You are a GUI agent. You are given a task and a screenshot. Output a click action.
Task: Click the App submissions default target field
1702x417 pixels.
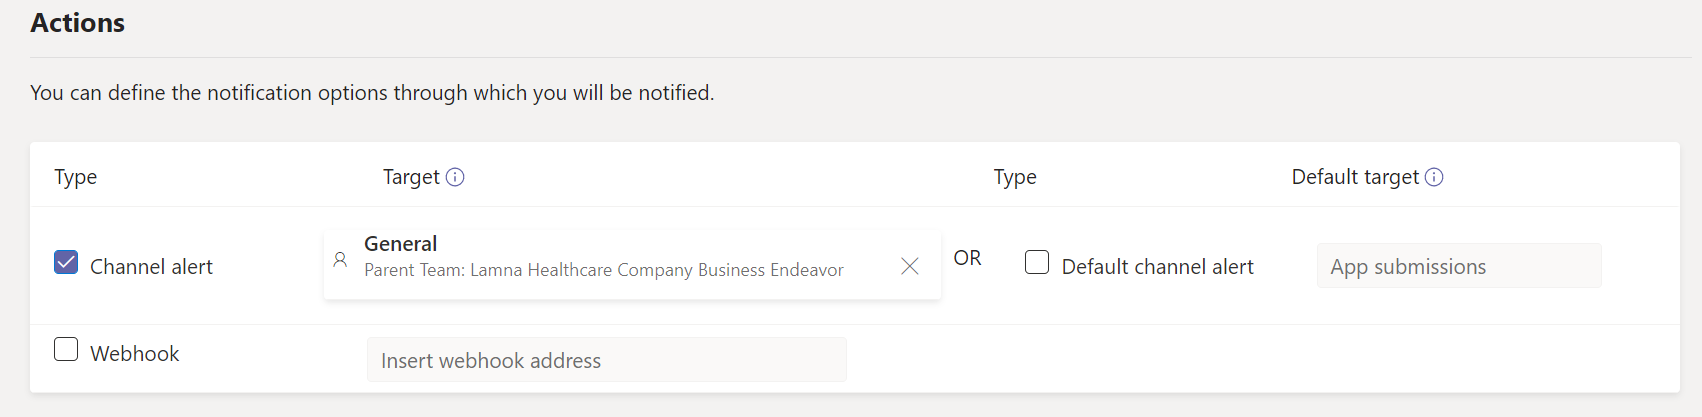(x=1458, y=266)
